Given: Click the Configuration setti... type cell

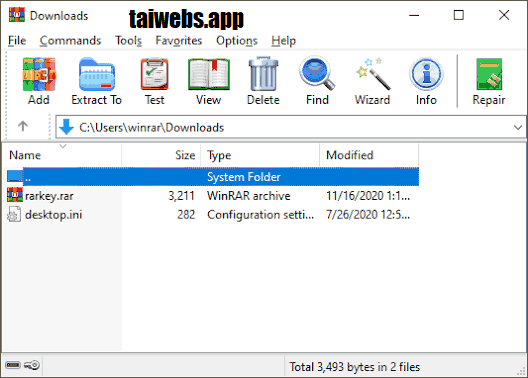Looking at the screenshot, I should pos(261,215).
